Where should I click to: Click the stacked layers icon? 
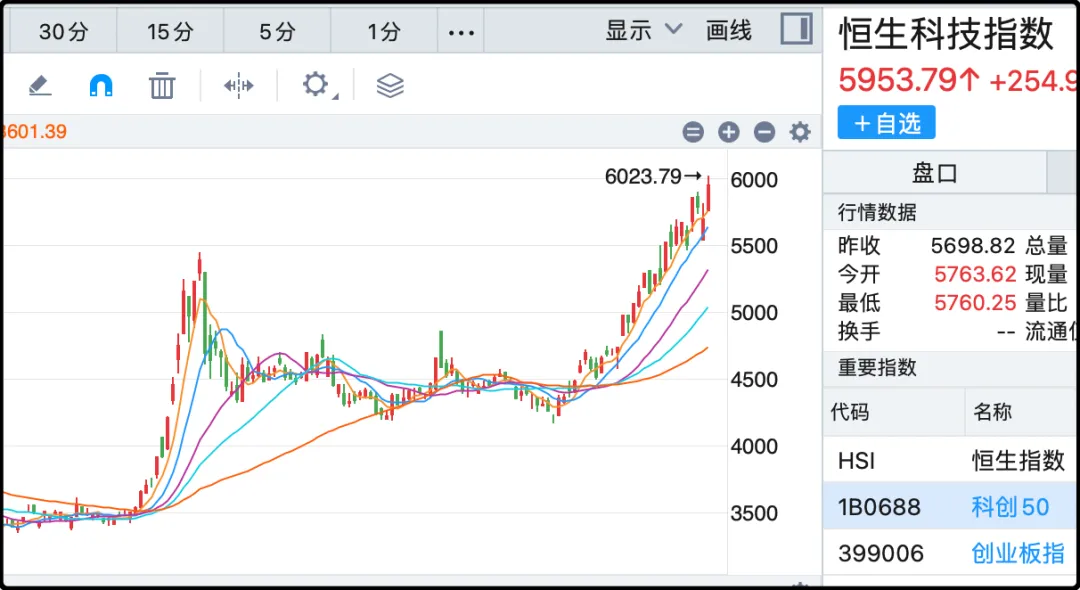[390, 85]
